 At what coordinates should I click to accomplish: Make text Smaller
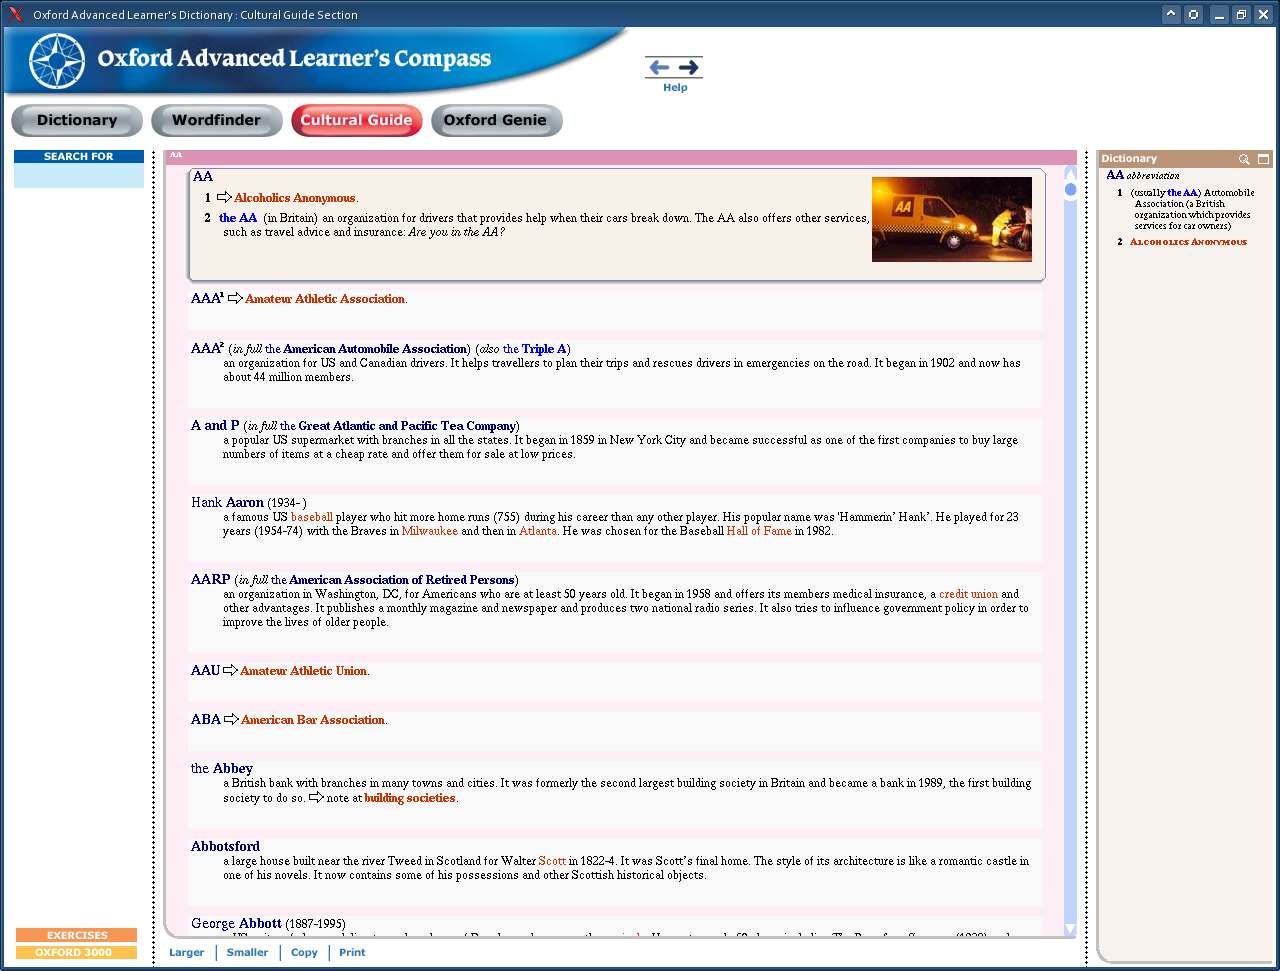247,953
